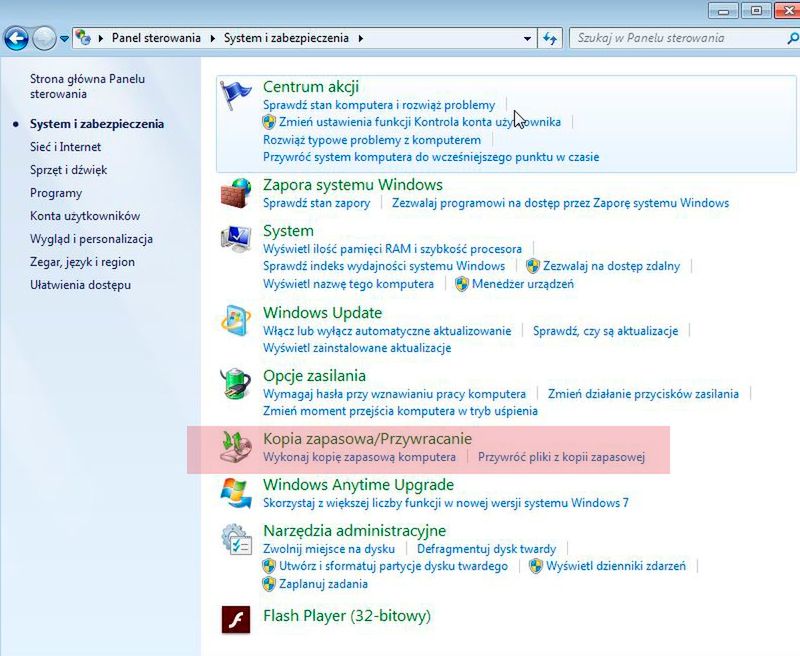The width and height of the screenshot is (800, 656).
Task: Click the refresh icon beside address bar
Action: pos(550,38)
